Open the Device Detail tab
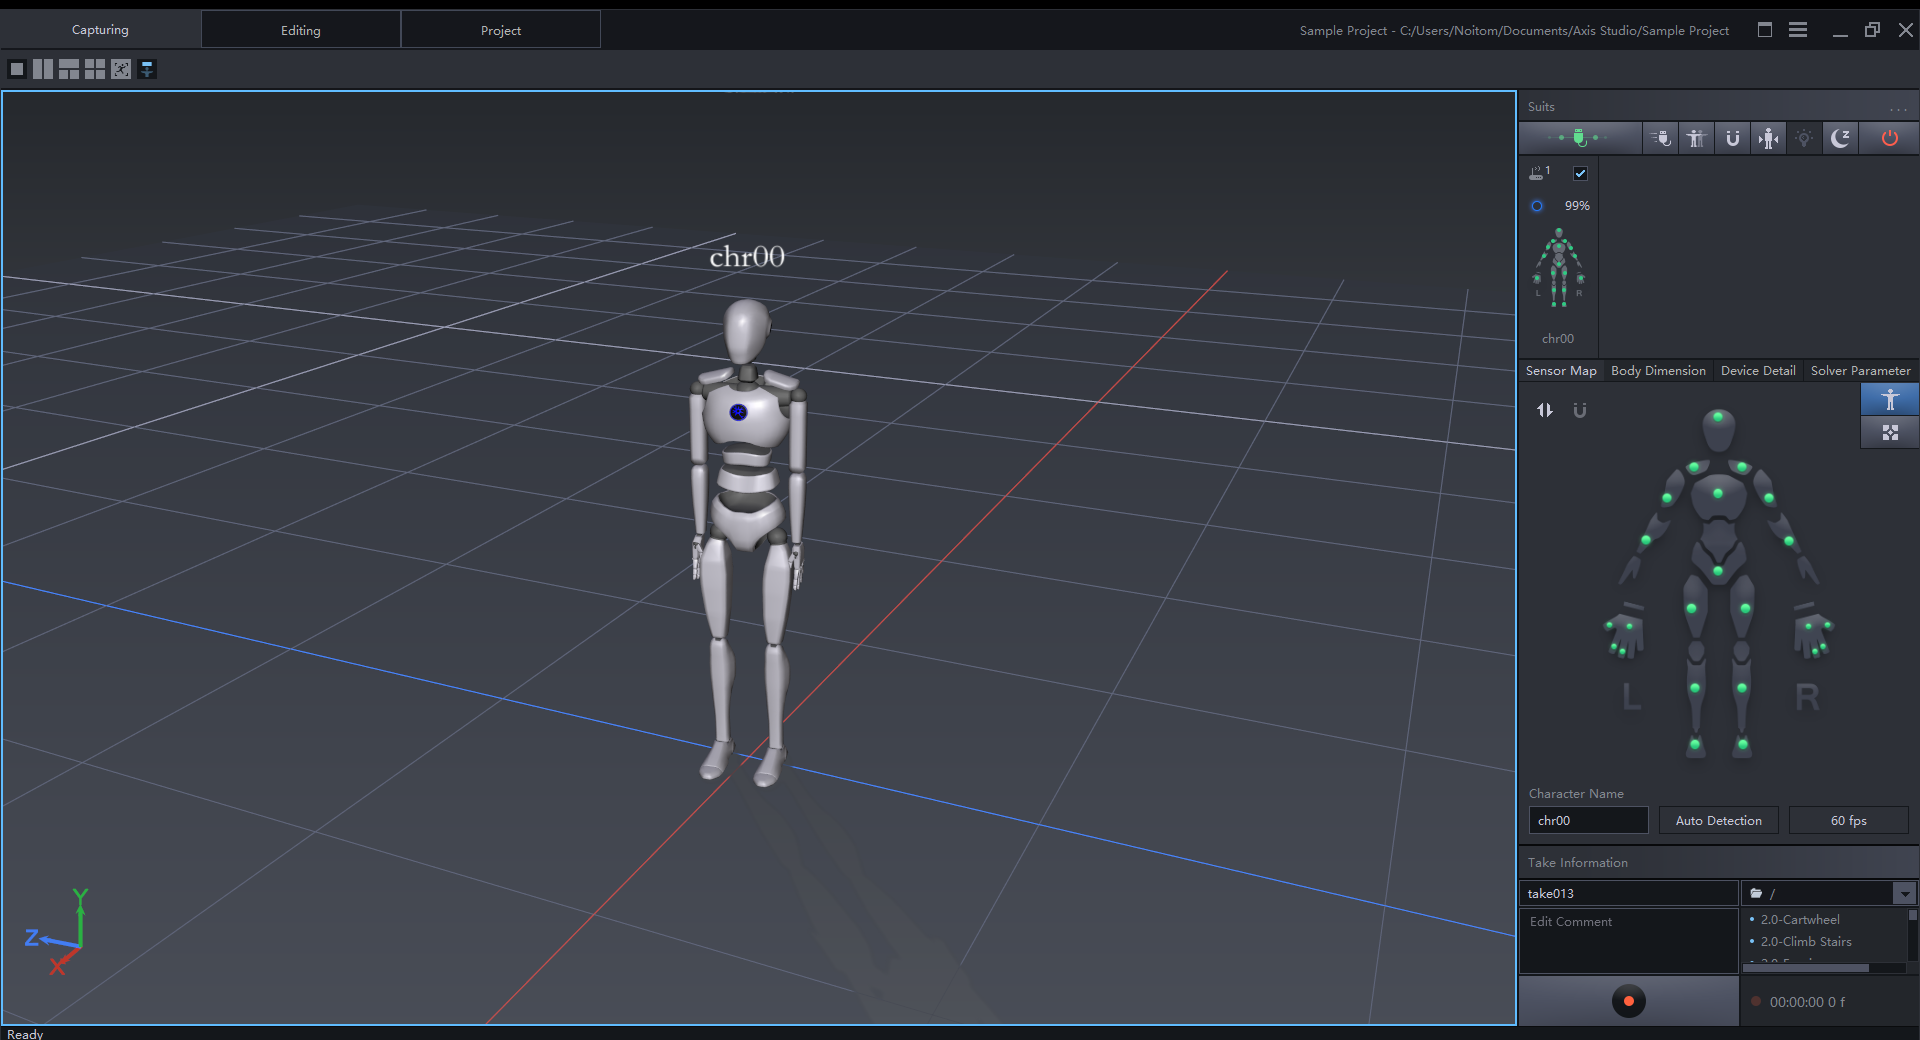 click(x=1758, y=371)
